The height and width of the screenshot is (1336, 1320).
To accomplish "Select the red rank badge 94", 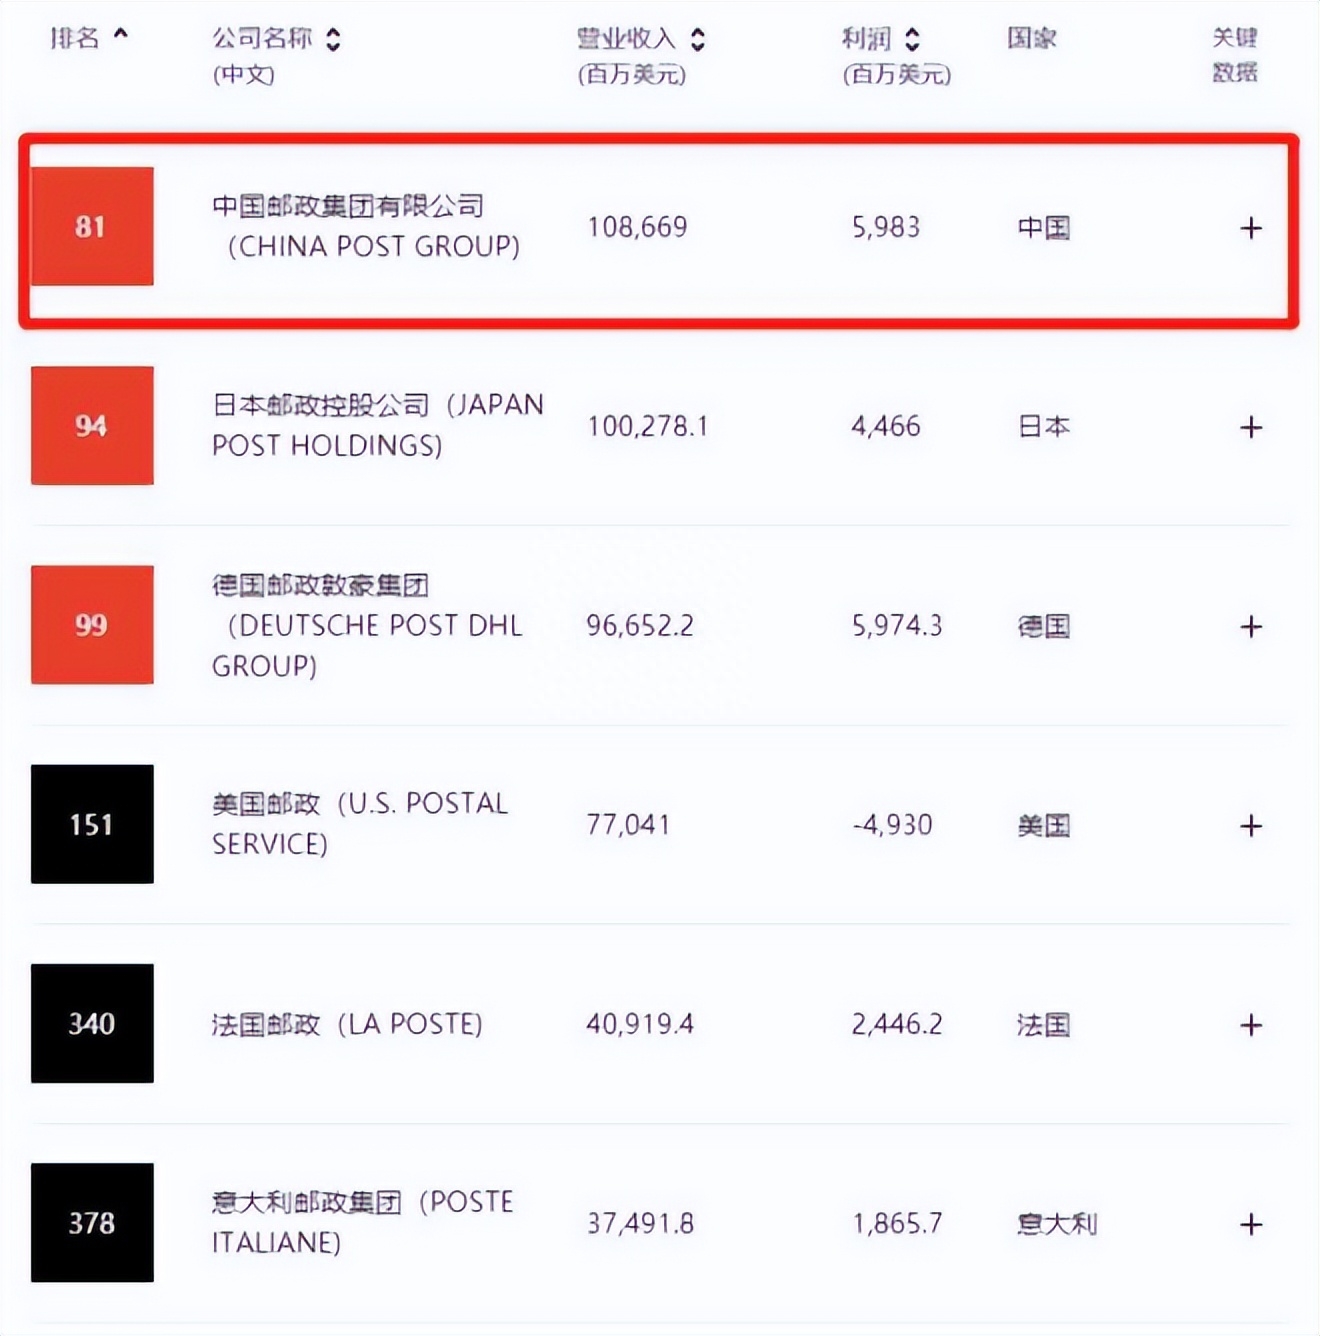I will tap(92, 426).
